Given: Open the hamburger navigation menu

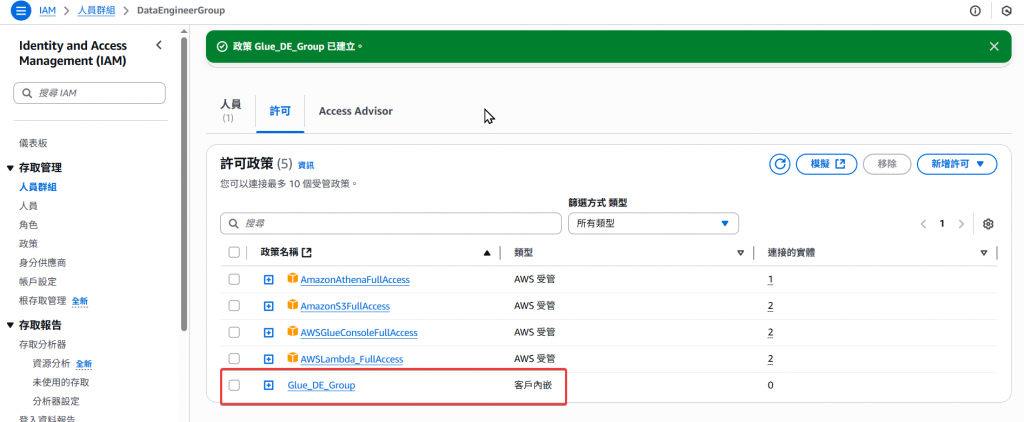Looking at the screenshot, I should pyautogui.click(x=20, y=10).
